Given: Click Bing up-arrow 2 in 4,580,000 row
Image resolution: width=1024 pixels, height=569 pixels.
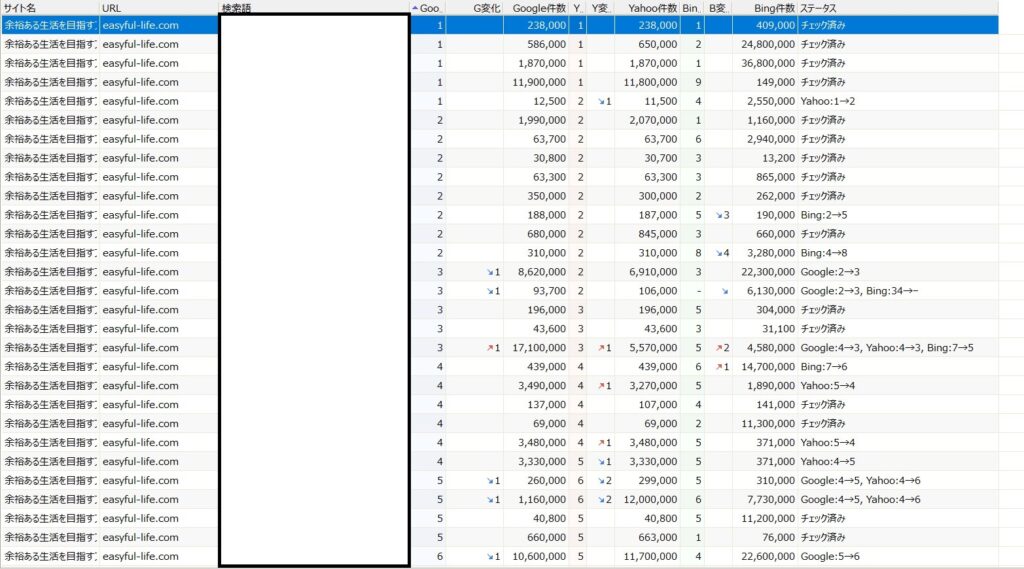Looking at the screenshot, I should (x=722, y=348).
